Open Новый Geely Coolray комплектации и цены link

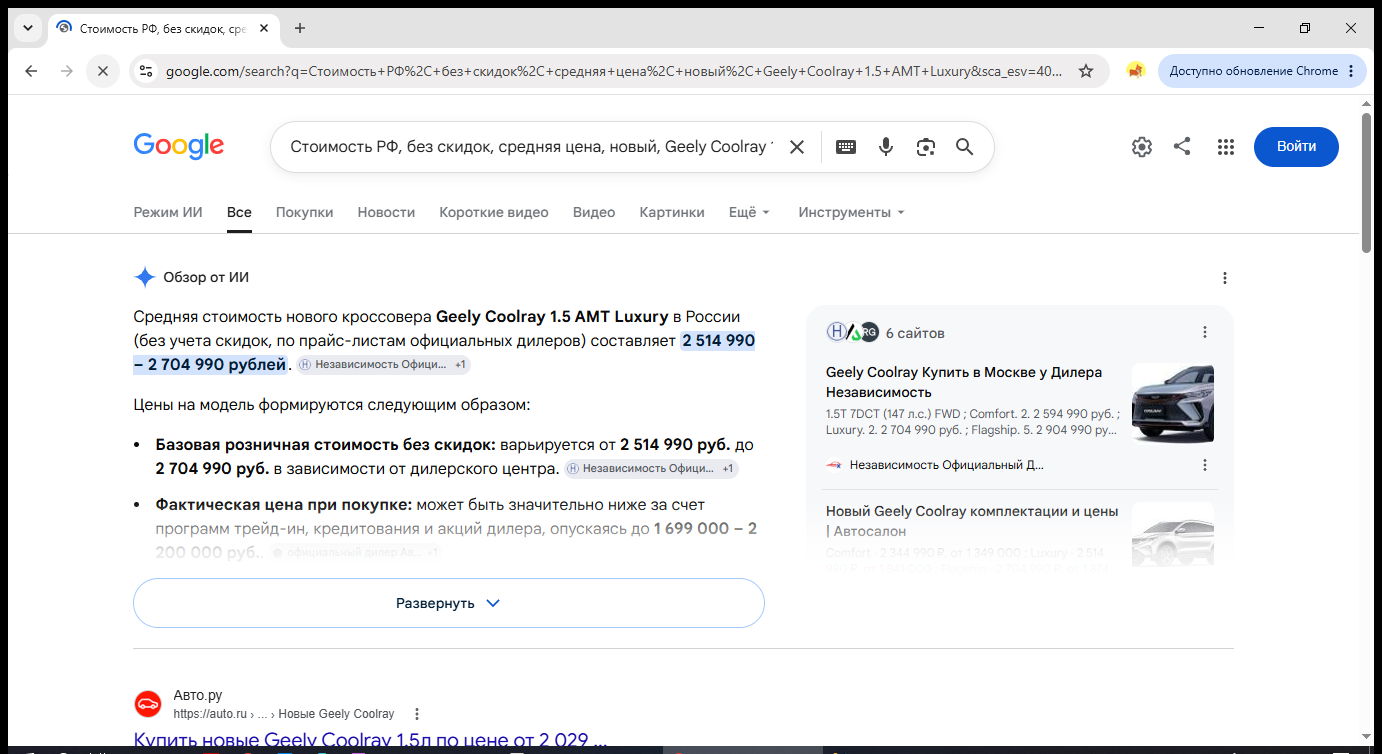(972, 521)
